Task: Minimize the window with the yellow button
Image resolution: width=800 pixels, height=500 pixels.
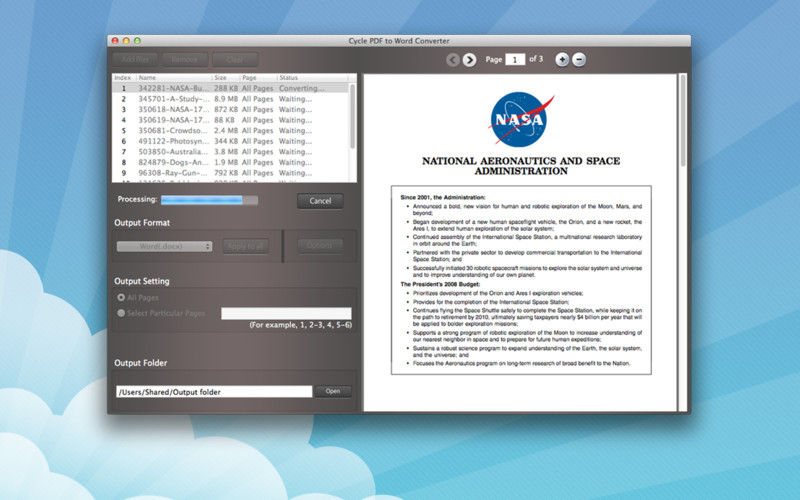Action: pyautogui.click(x=126, y=41)
